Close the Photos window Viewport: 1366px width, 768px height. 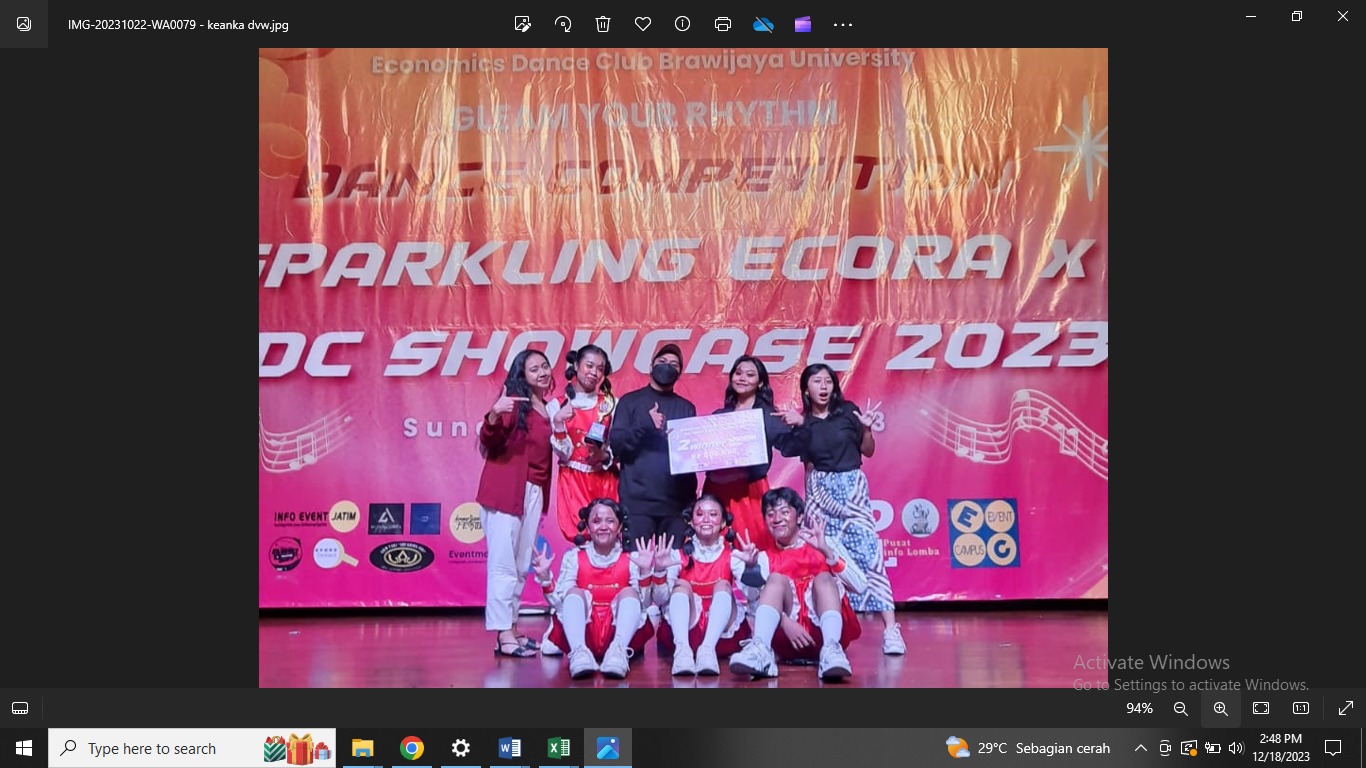[1343, 16]
